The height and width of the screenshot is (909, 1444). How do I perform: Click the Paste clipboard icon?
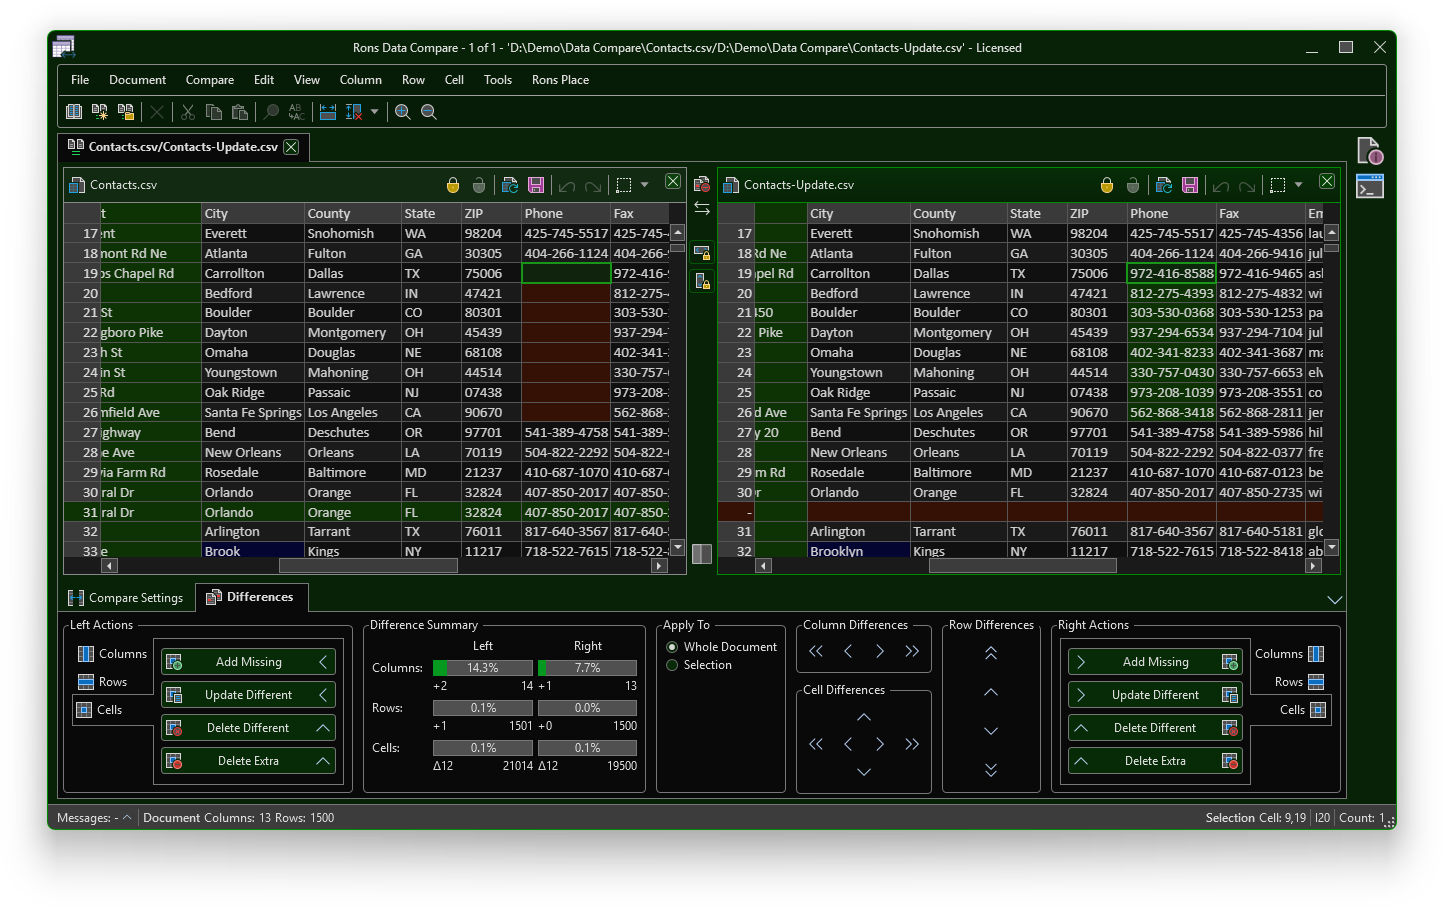pos(240,112)
